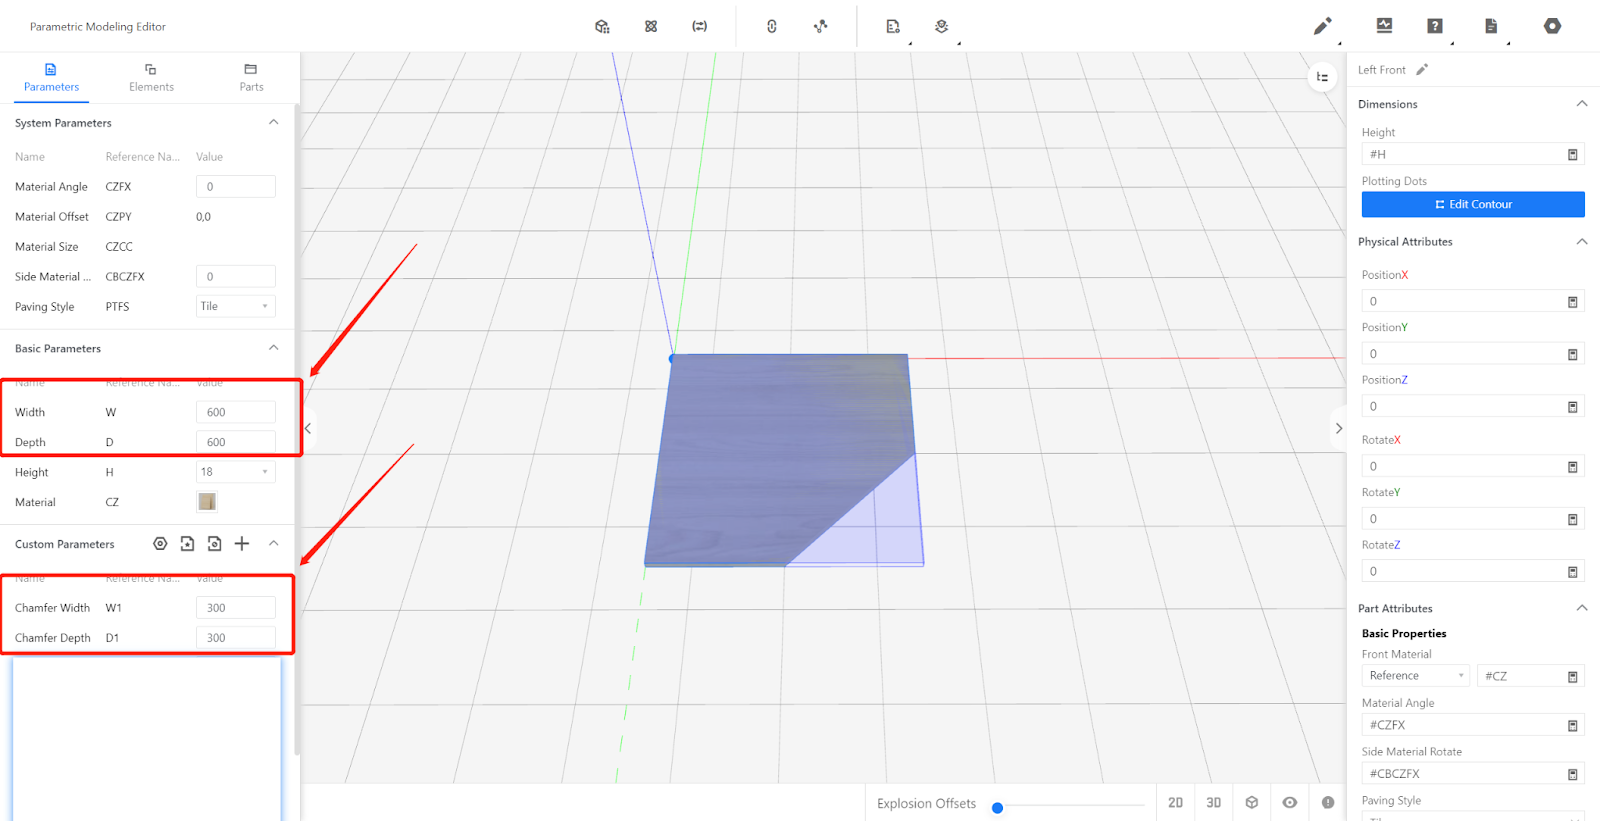
Task: Click the plus icon in Custom Parameters
Action: point(242,544)
